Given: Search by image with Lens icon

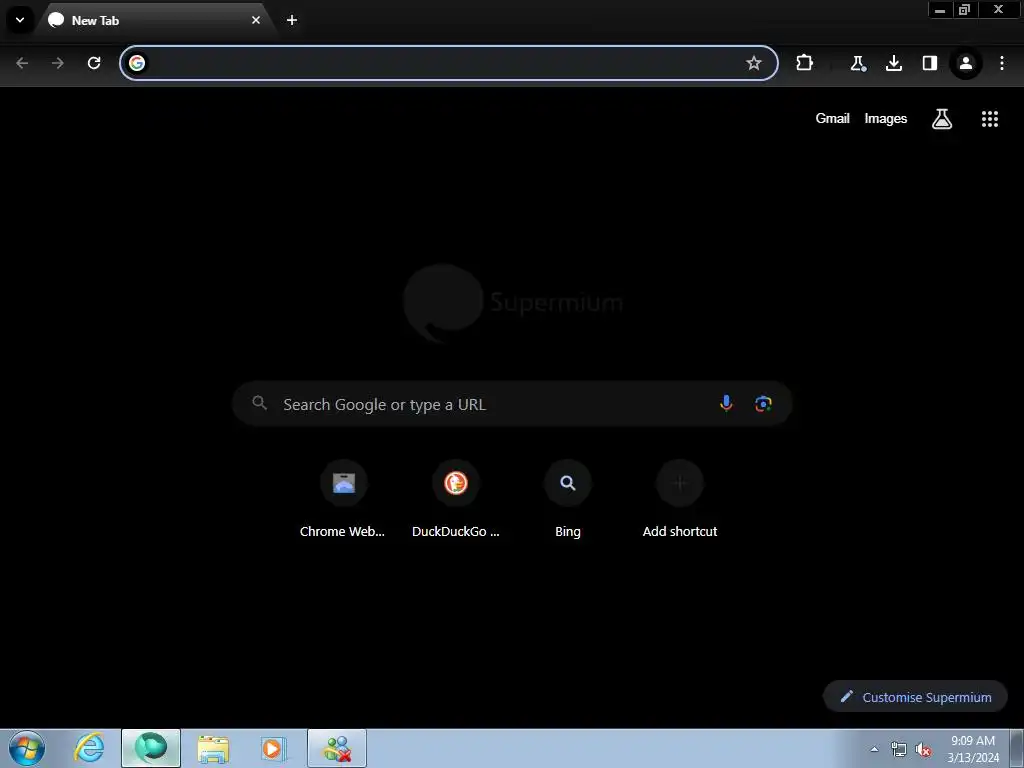Looking at the screenshot, I should click(x=763, y=404).
